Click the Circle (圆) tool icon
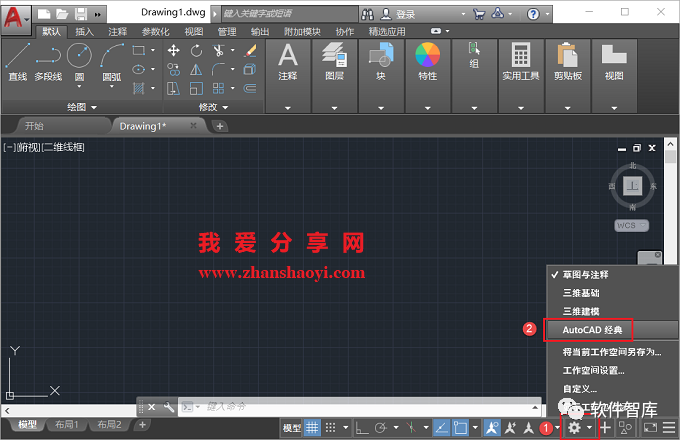Screen dimensions: 680x440 [80, 56]
